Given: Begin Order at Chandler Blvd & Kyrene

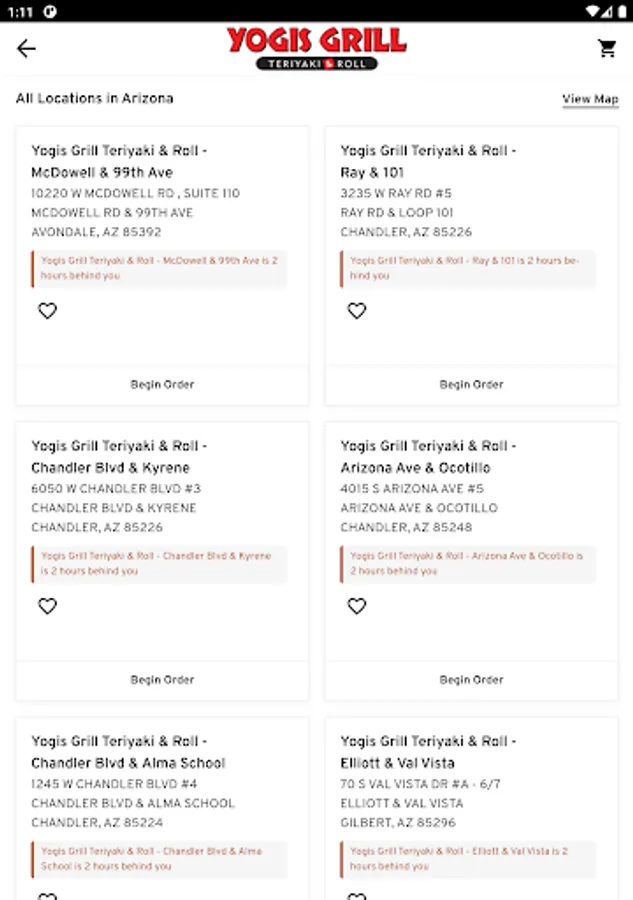Looking at the screenshot, I should [162, 679].
